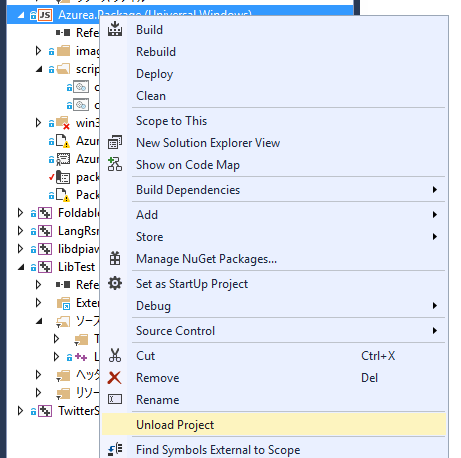Viewport: 461px width, 458px height.
Task: Expand the win3 folder node
Action: pos(38,123)
